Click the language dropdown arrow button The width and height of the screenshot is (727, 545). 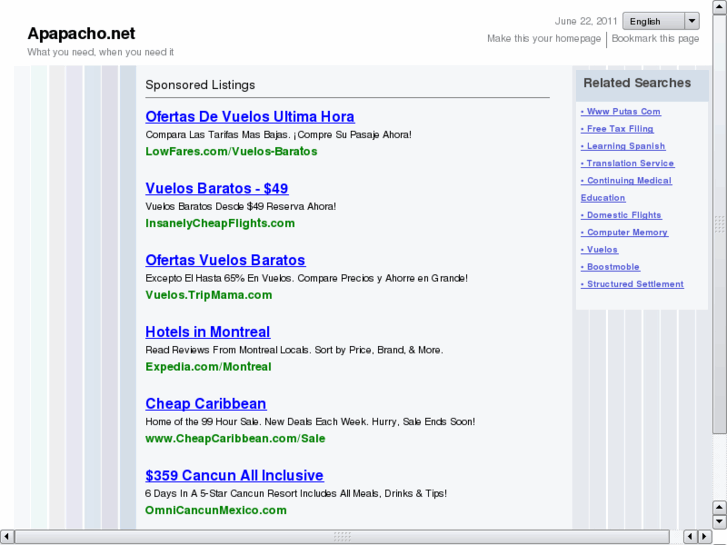pyautogui.click(x=692, y=21)
